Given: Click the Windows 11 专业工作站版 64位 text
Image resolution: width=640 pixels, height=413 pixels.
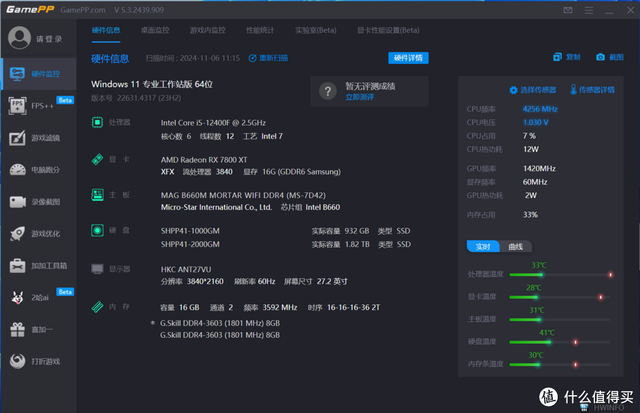Looking at the screenshot, I should click(152, 84).
